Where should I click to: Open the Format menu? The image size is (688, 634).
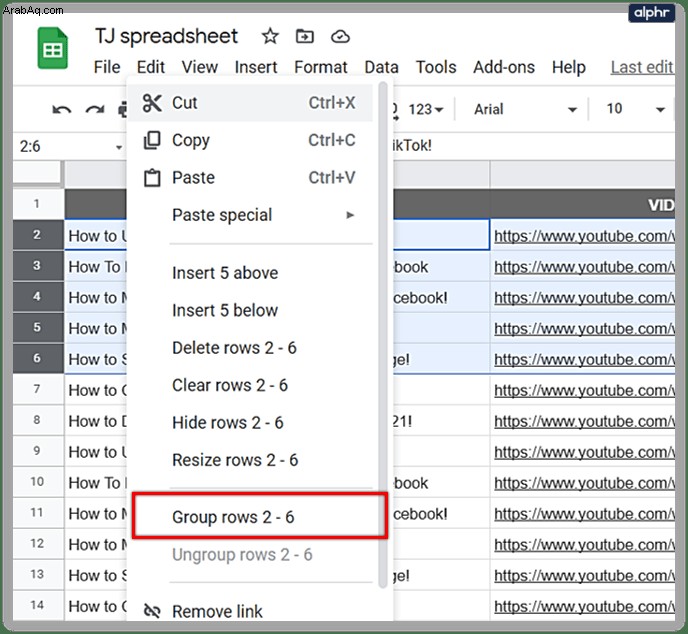tap(321, 67)
